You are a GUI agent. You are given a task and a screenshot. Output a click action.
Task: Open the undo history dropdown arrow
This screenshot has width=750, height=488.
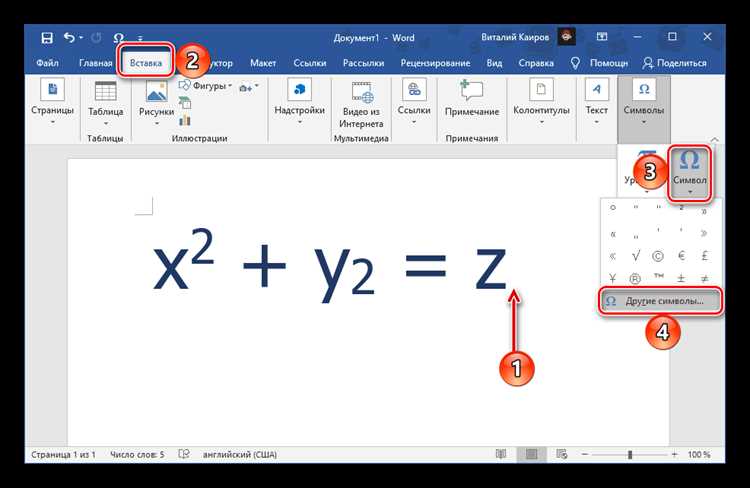(81, 37)
